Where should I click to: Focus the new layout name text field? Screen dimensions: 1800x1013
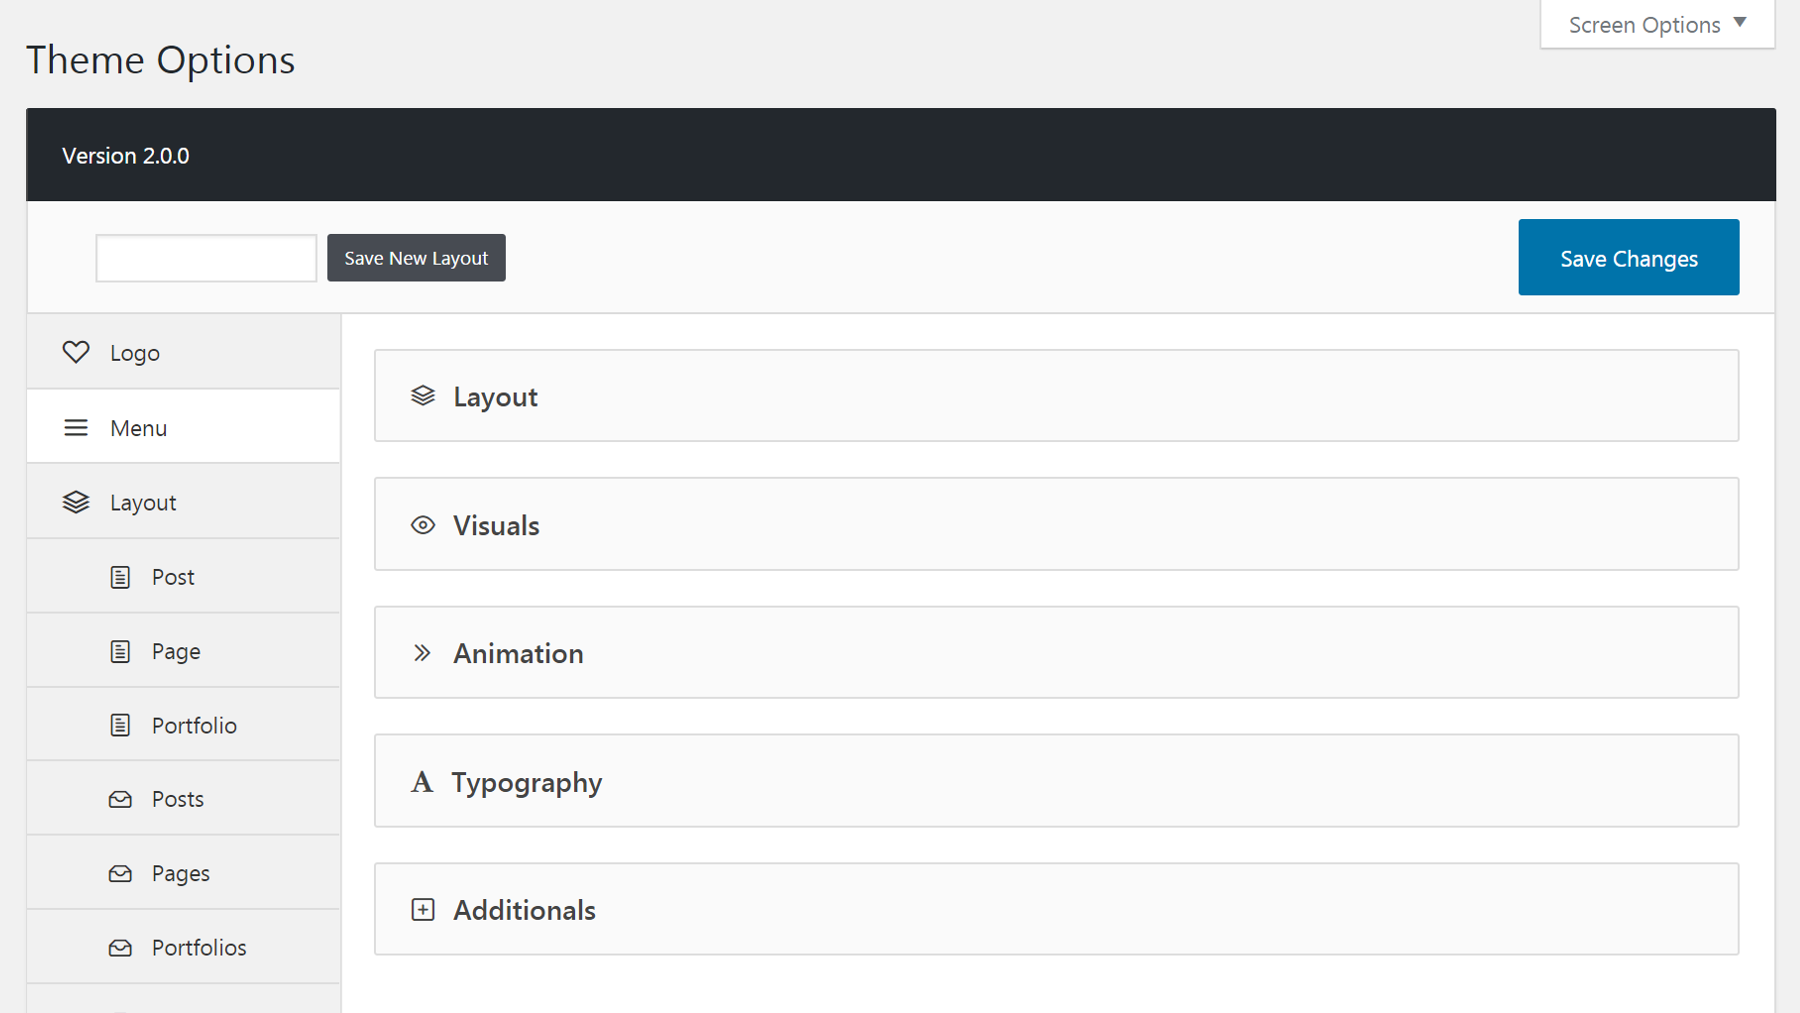[206, 258]
